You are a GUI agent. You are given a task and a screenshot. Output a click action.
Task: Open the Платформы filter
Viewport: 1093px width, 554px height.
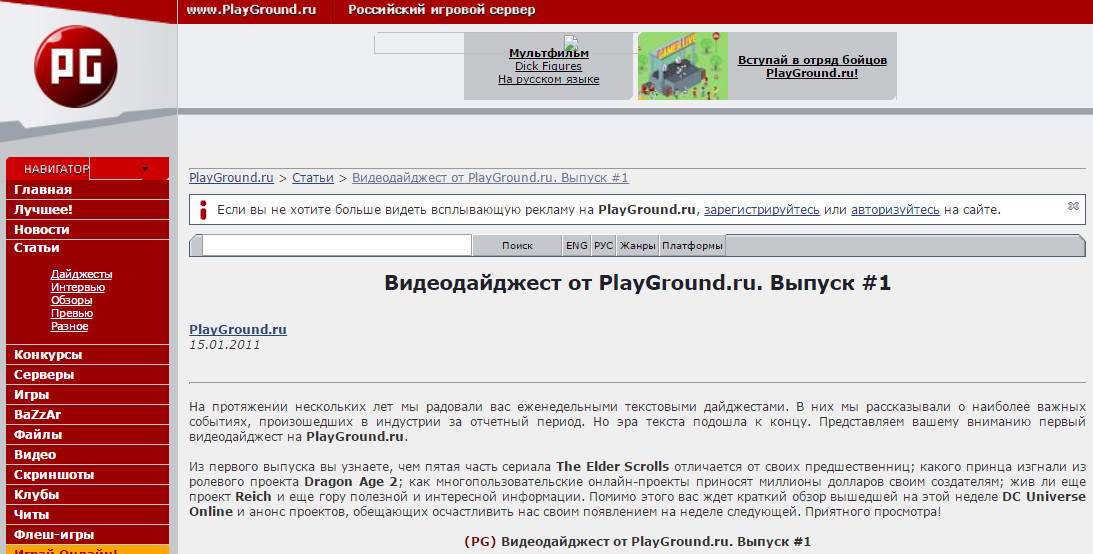(692, 245)
